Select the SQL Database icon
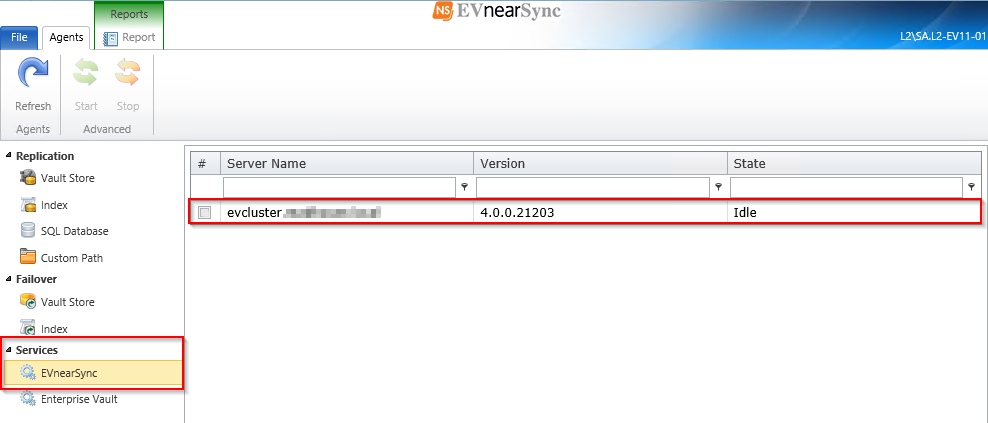 [x=28, y=231]
